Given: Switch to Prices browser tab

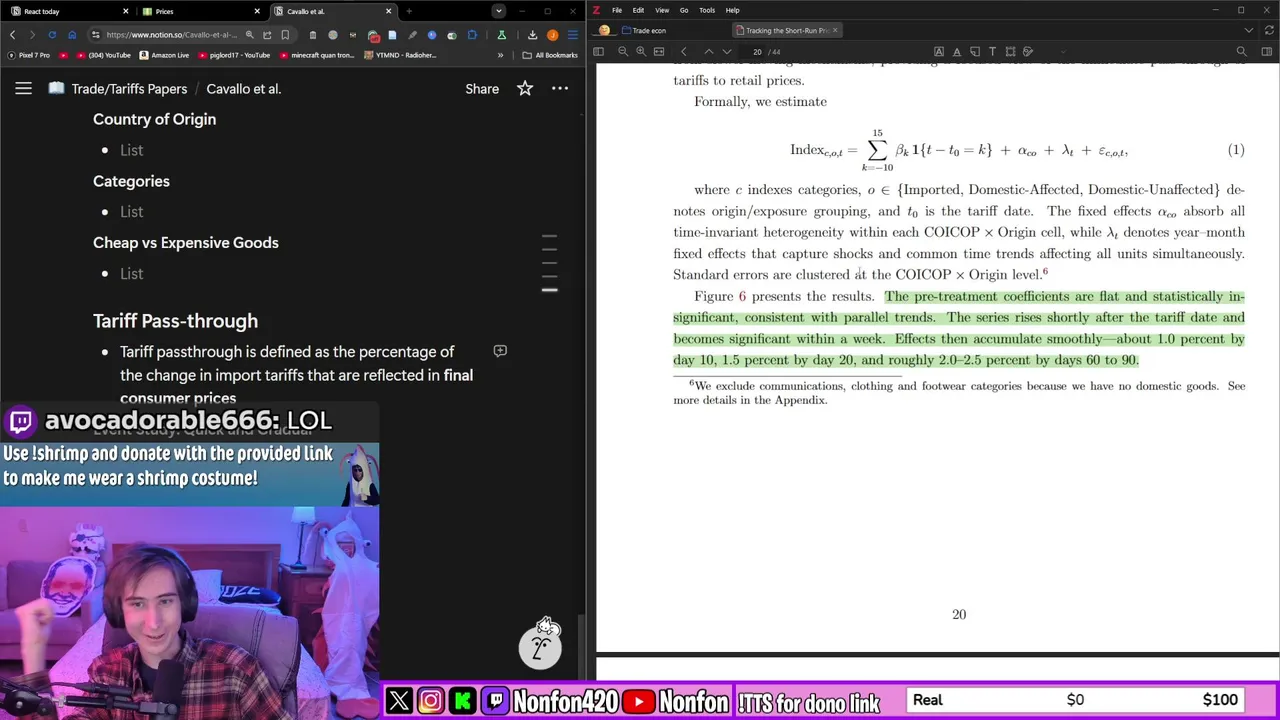Looking at the screenshot, I should tap(200, 11).
